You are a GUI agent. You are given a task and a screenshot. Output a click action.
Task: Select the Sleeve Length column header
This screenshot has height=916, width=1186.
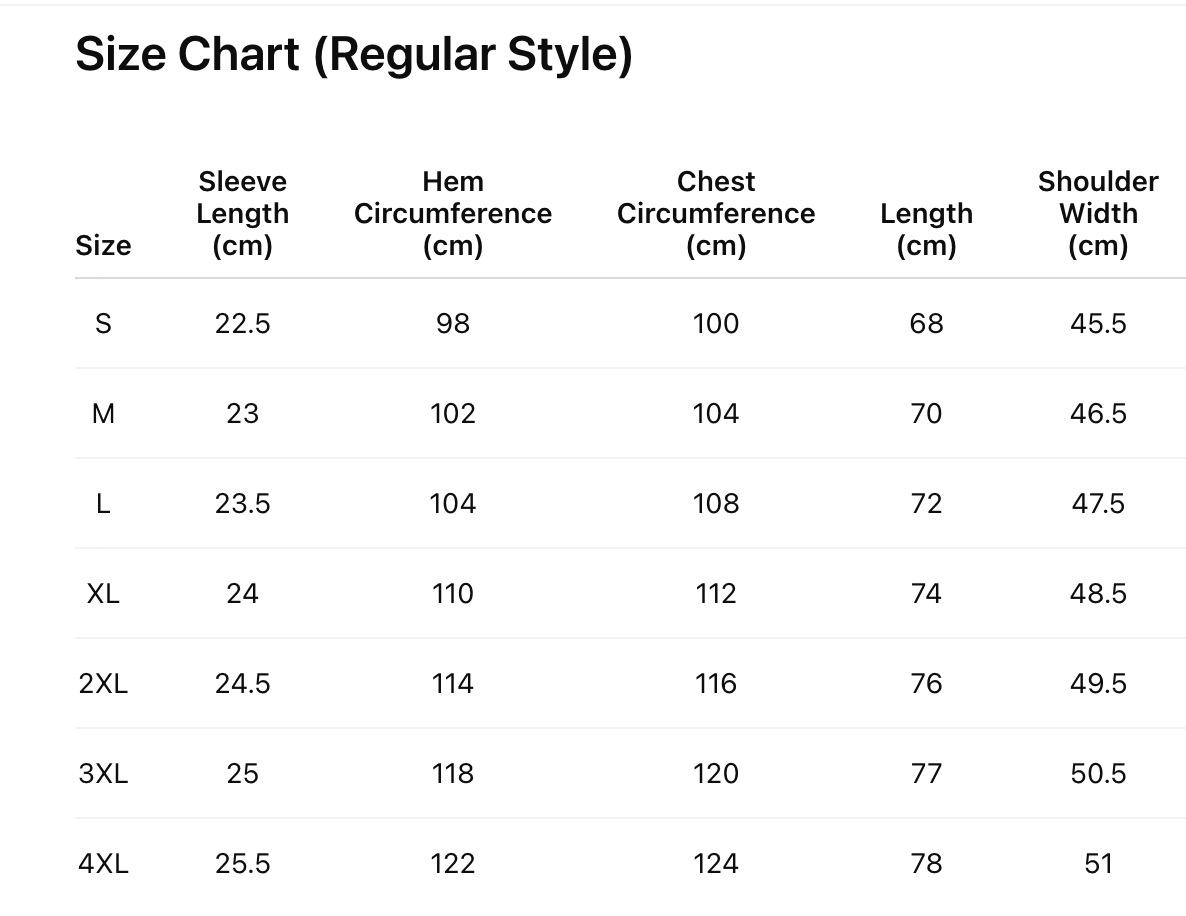click(x=242, y=214)
